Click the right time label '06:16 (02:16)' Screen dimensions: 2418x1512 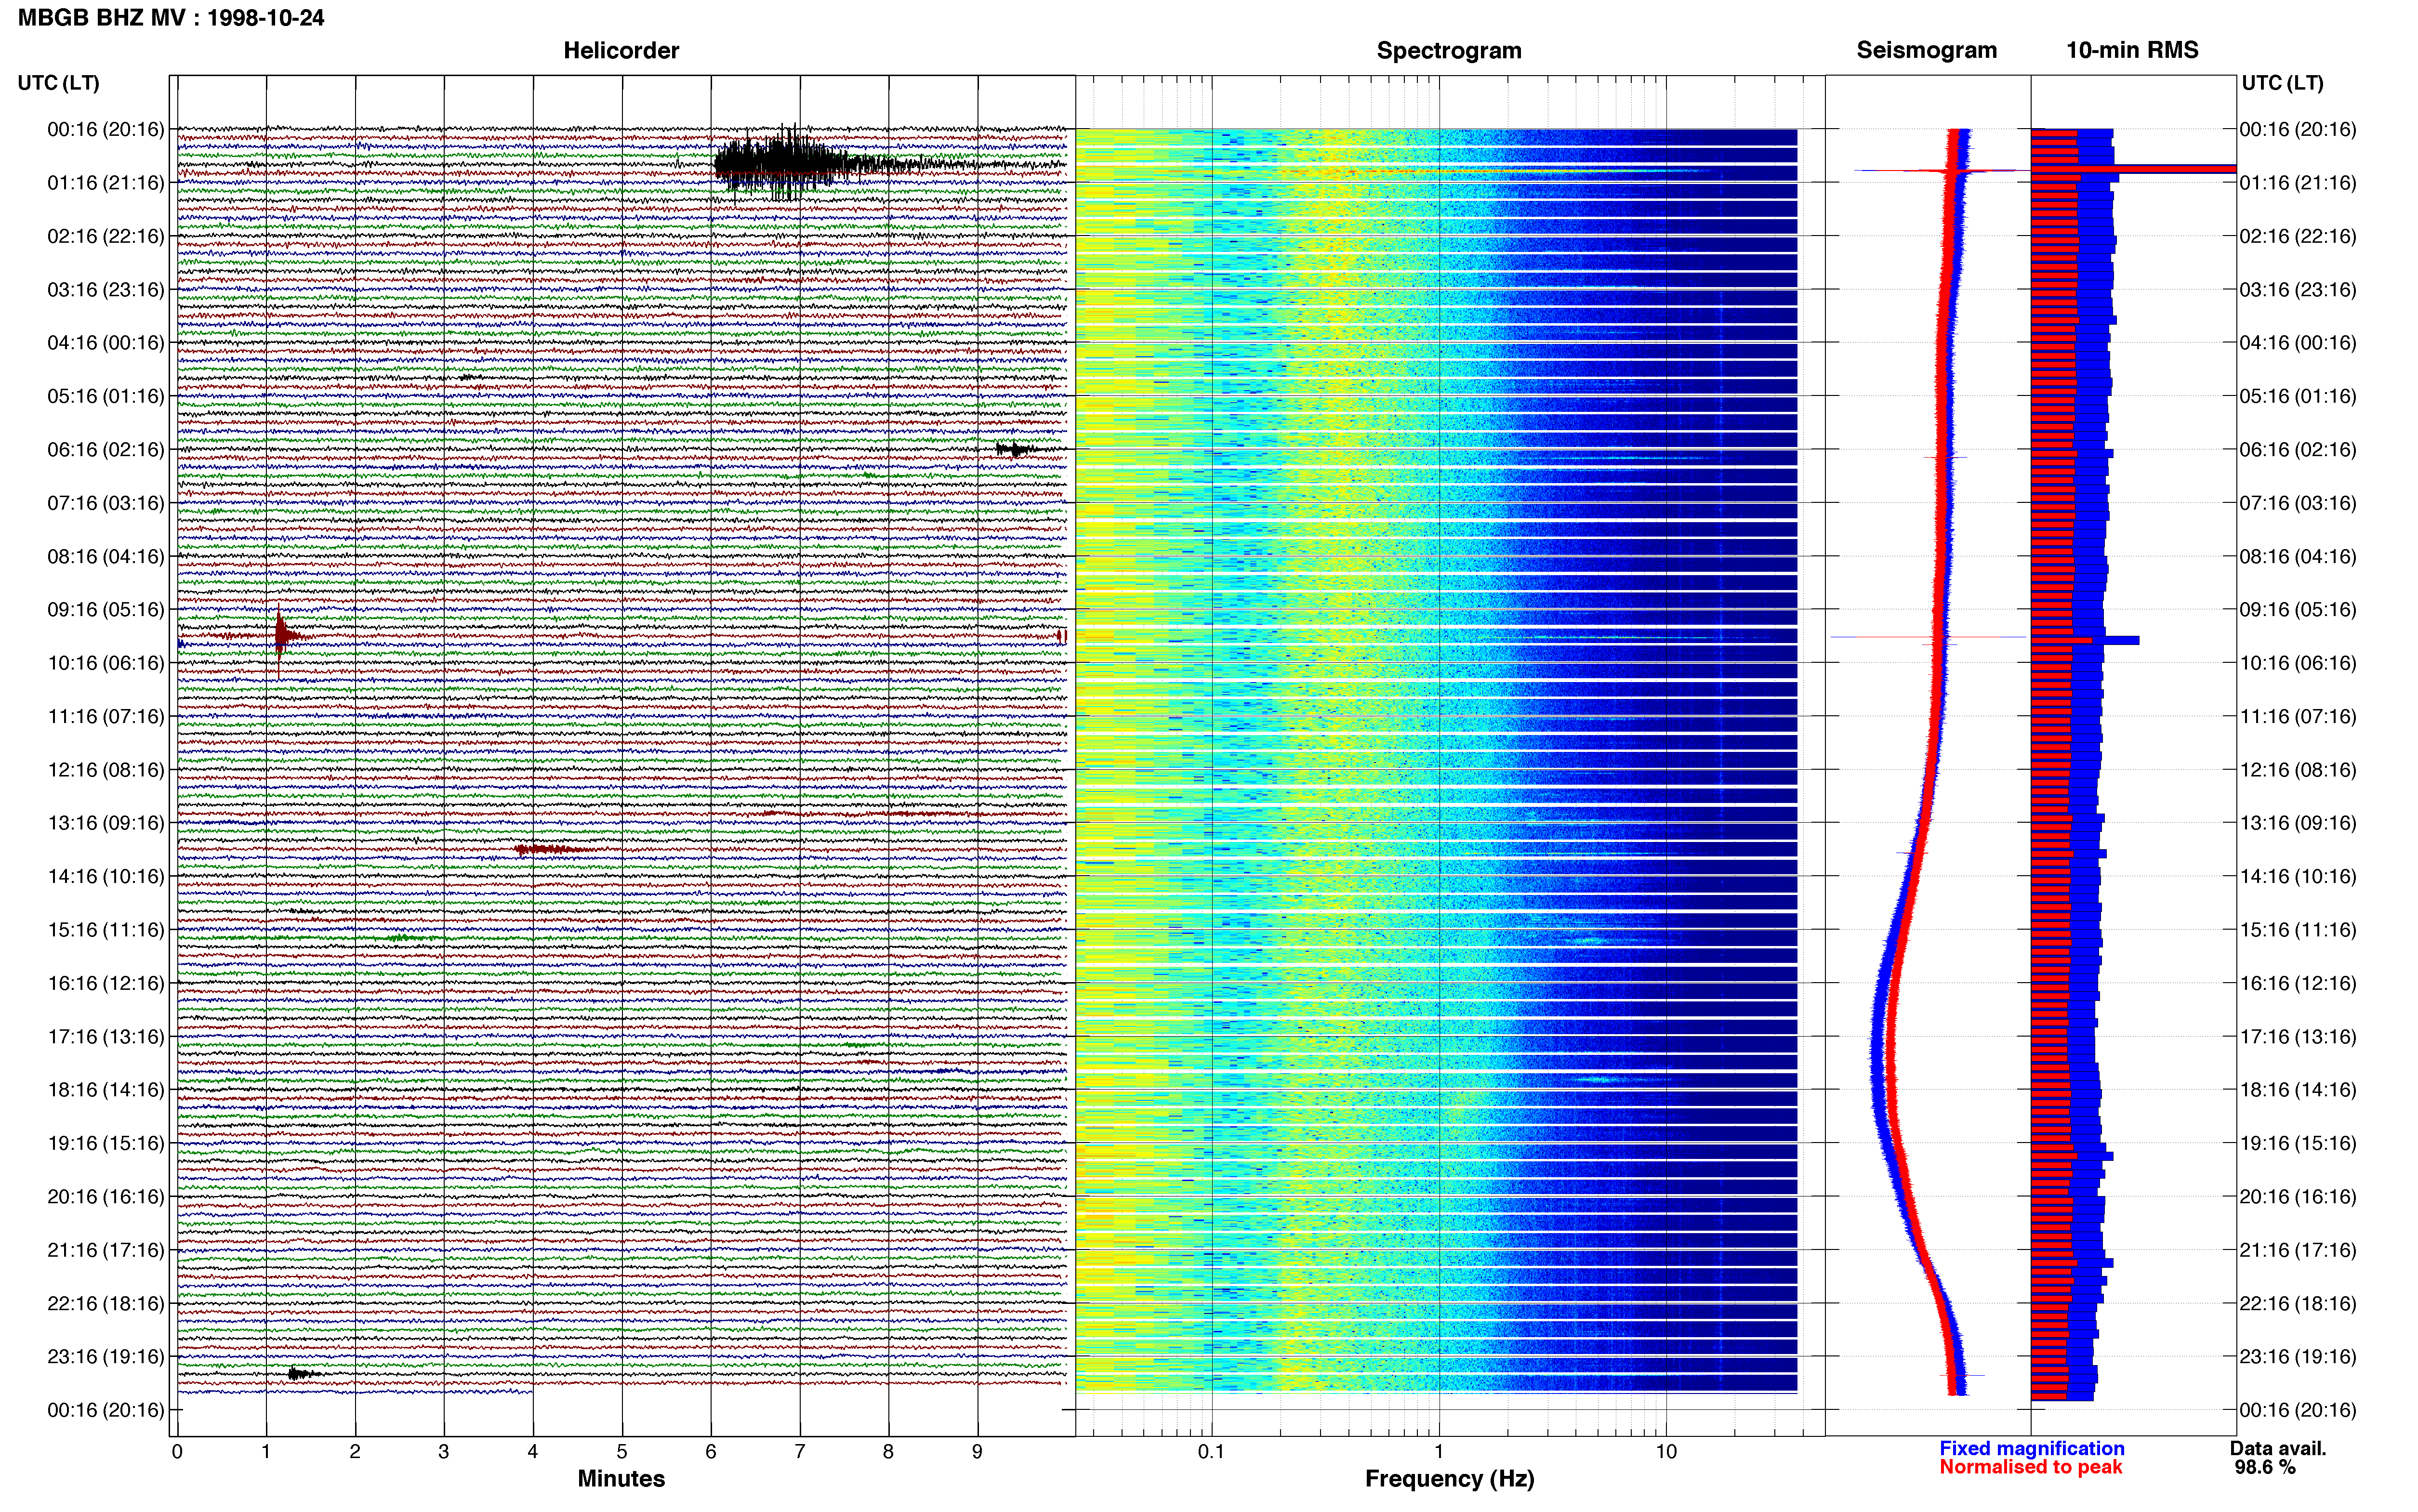pyautogui.click(x=2298, y=450)
